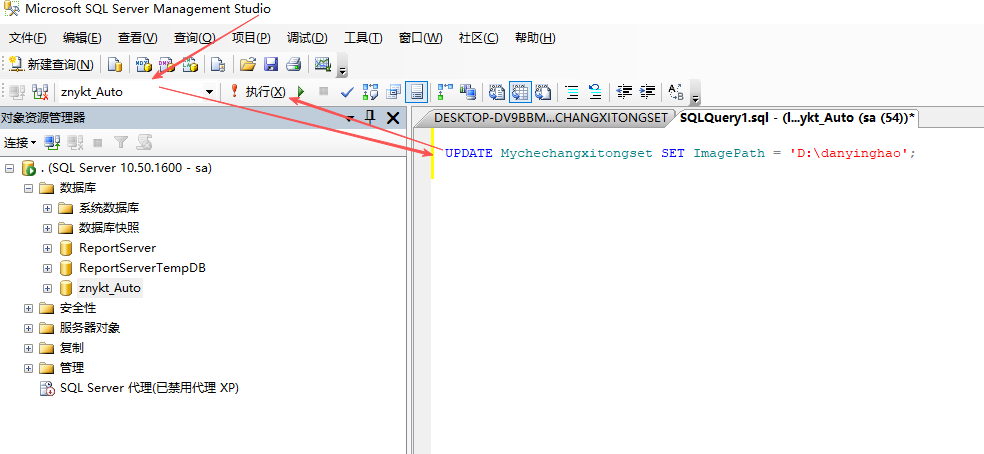Expand the ReportServer database node
The width and height of the screenshot is (984, 454).
47,248
